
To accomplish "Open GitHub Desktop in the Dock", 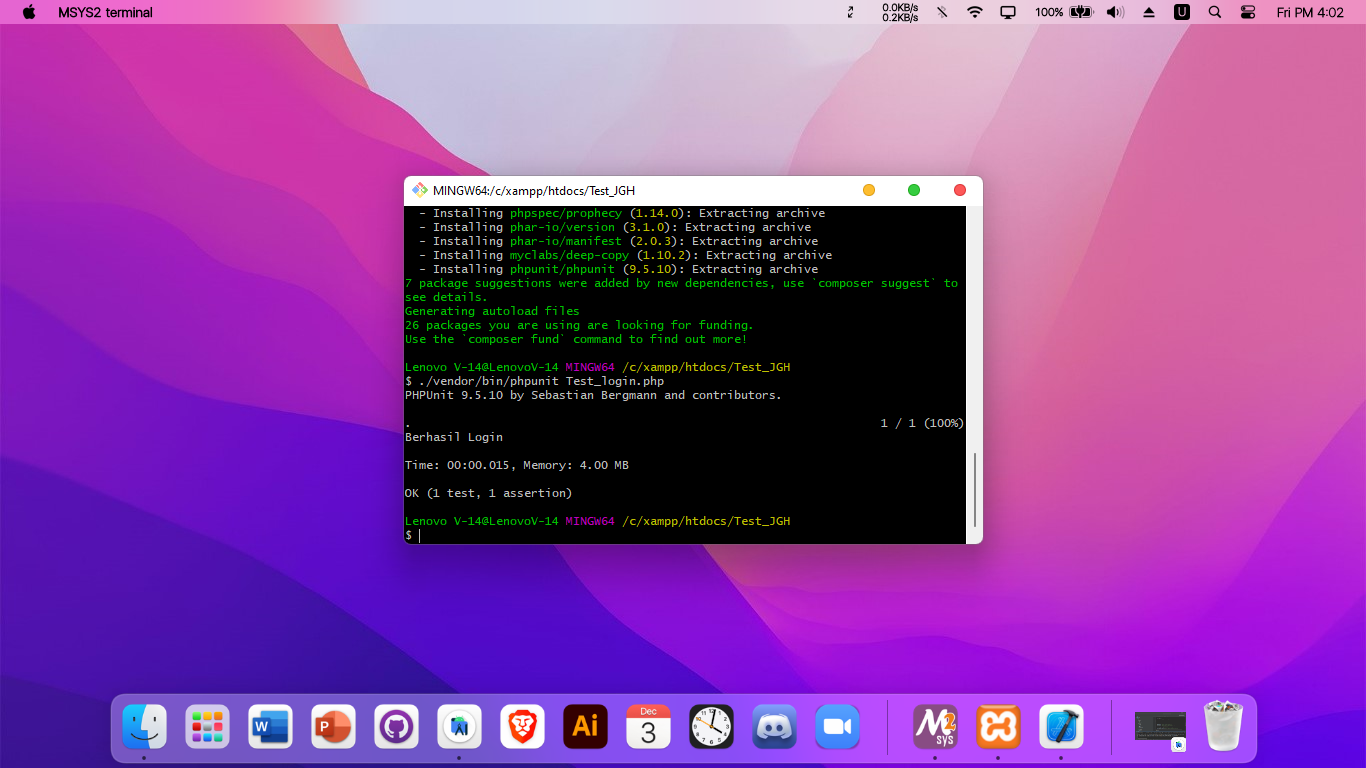I will coord(396,727).
